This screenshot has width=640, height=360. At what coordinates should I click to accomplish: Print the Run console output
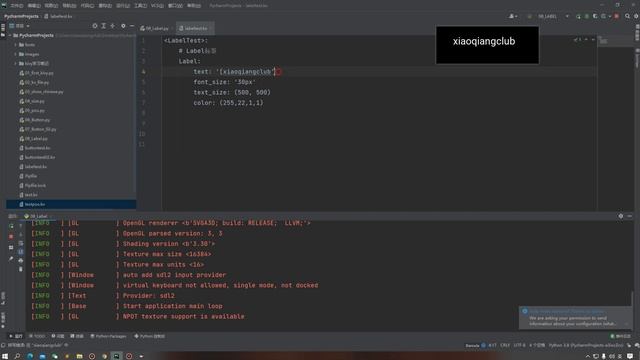[21, 260]
